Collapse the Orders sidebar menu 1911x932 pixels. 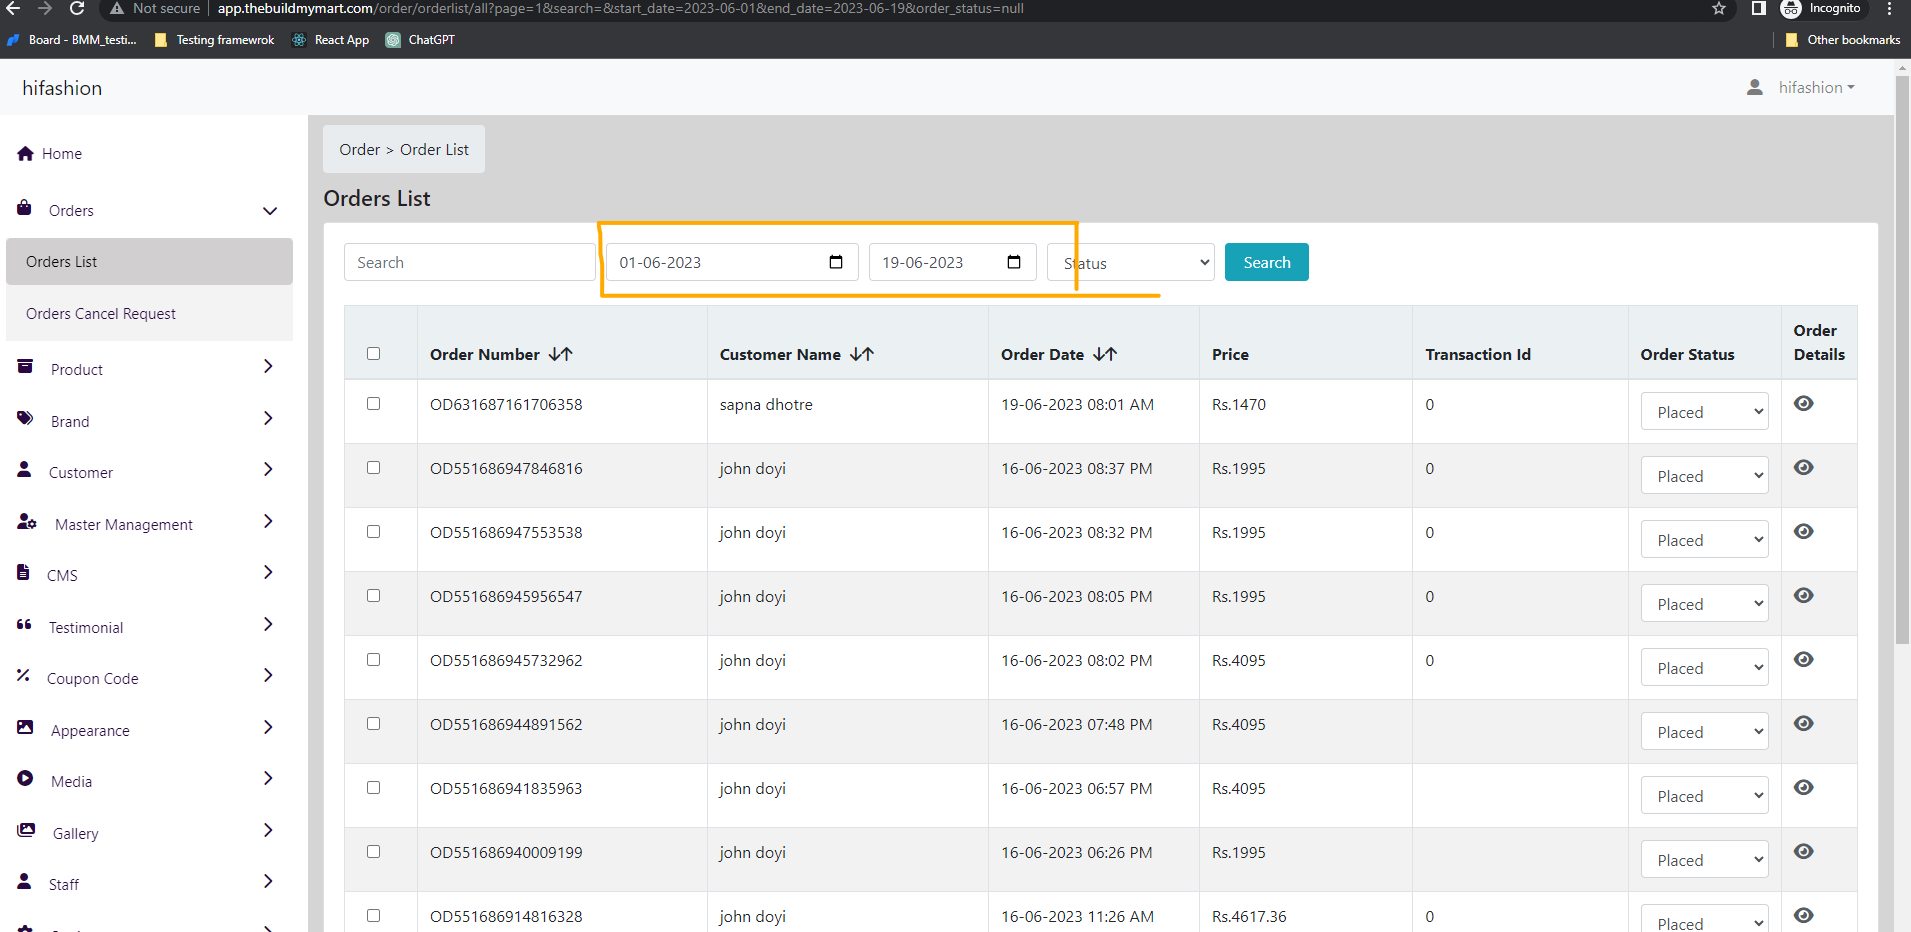pos(270,211)
